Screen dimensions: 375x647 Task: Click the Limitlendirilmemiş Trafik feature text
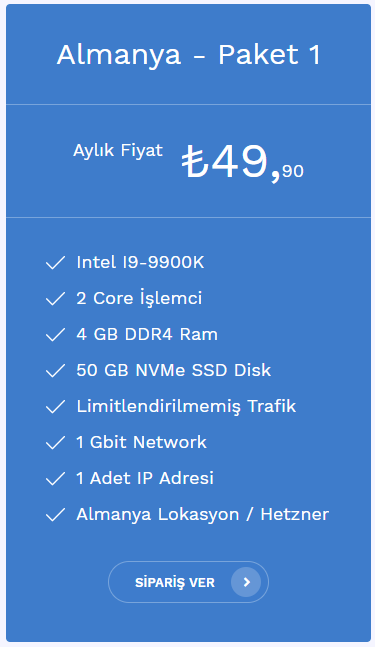pos(186,406)
